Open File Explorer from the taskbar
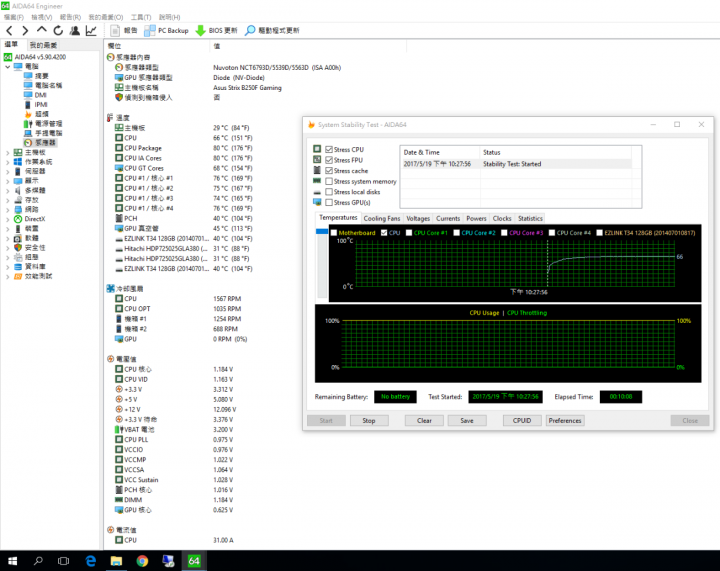720x571 pixels. point(116,561)
